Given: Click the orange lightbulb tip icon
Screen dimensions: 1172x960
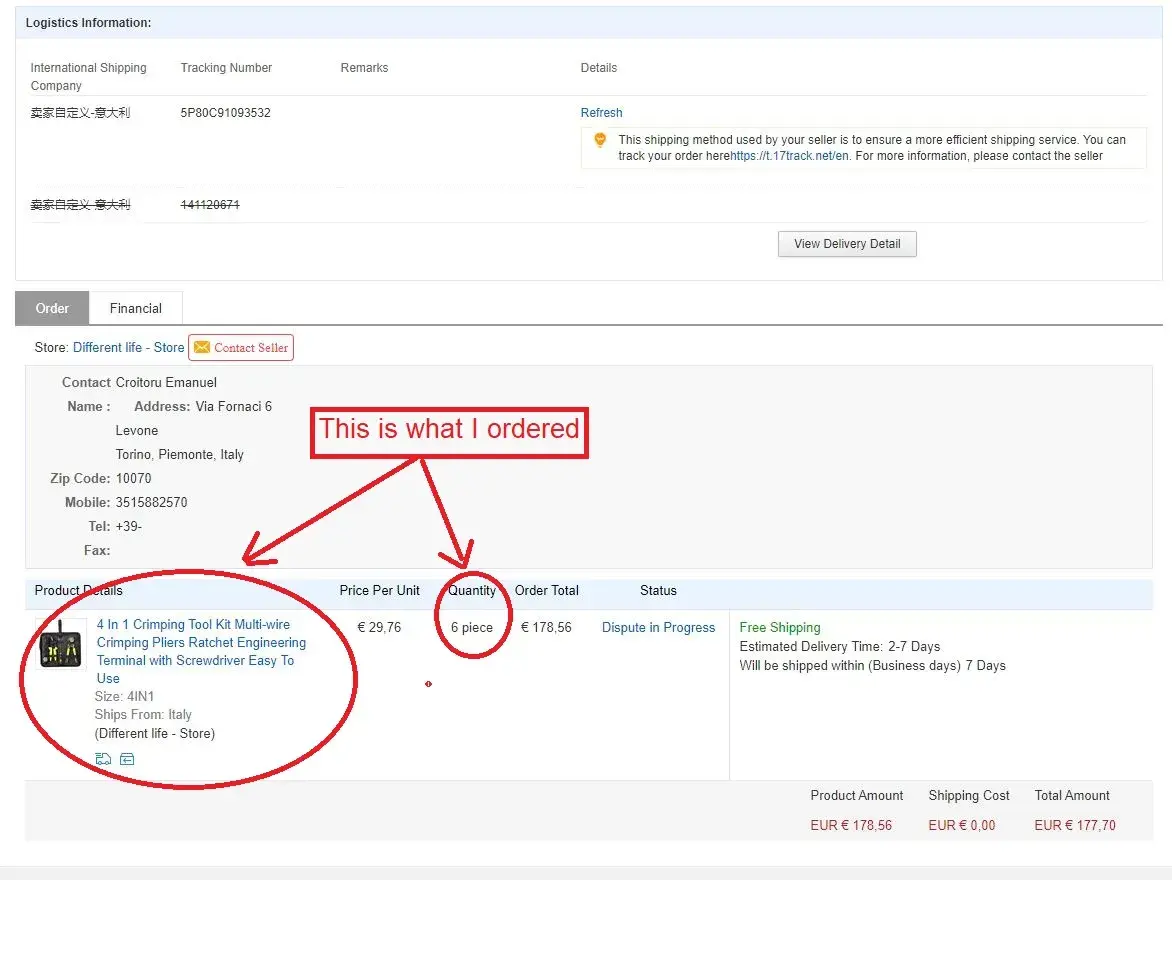Looking at the screenshot, I should 600,141.
